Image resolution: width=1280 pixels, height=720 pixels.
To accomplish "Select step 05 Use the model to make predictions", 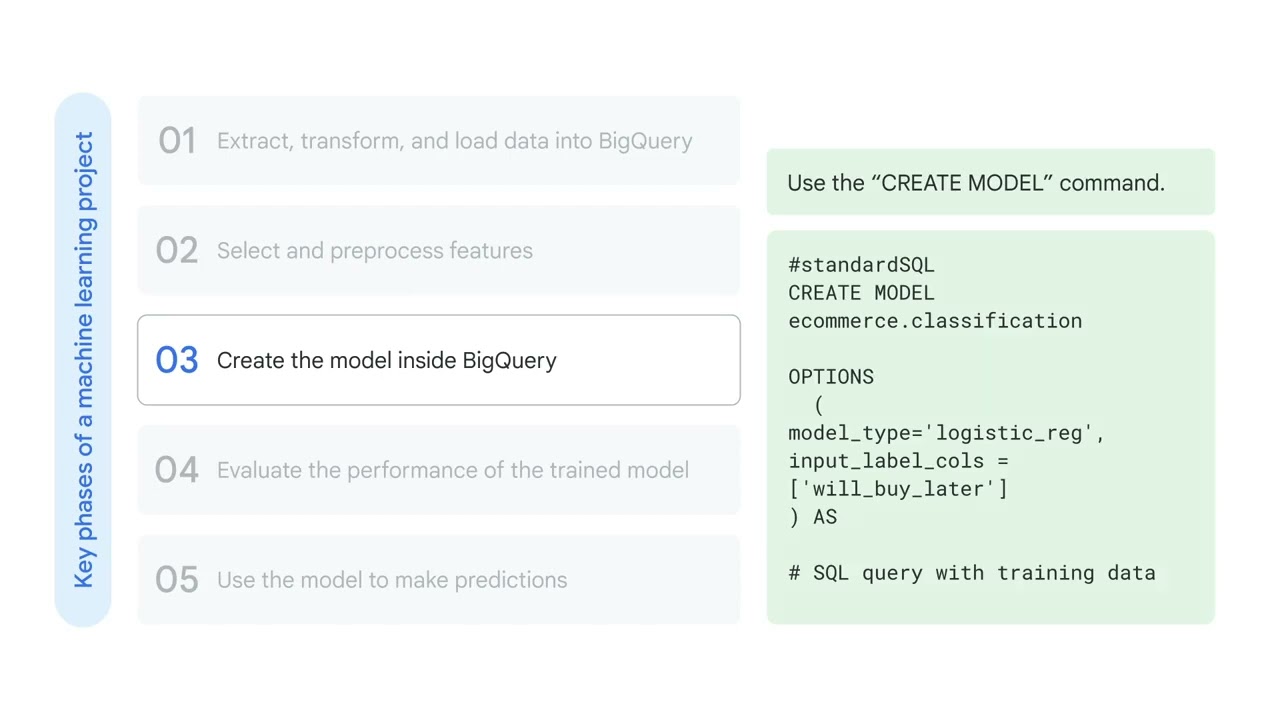I will coord(438,580).
